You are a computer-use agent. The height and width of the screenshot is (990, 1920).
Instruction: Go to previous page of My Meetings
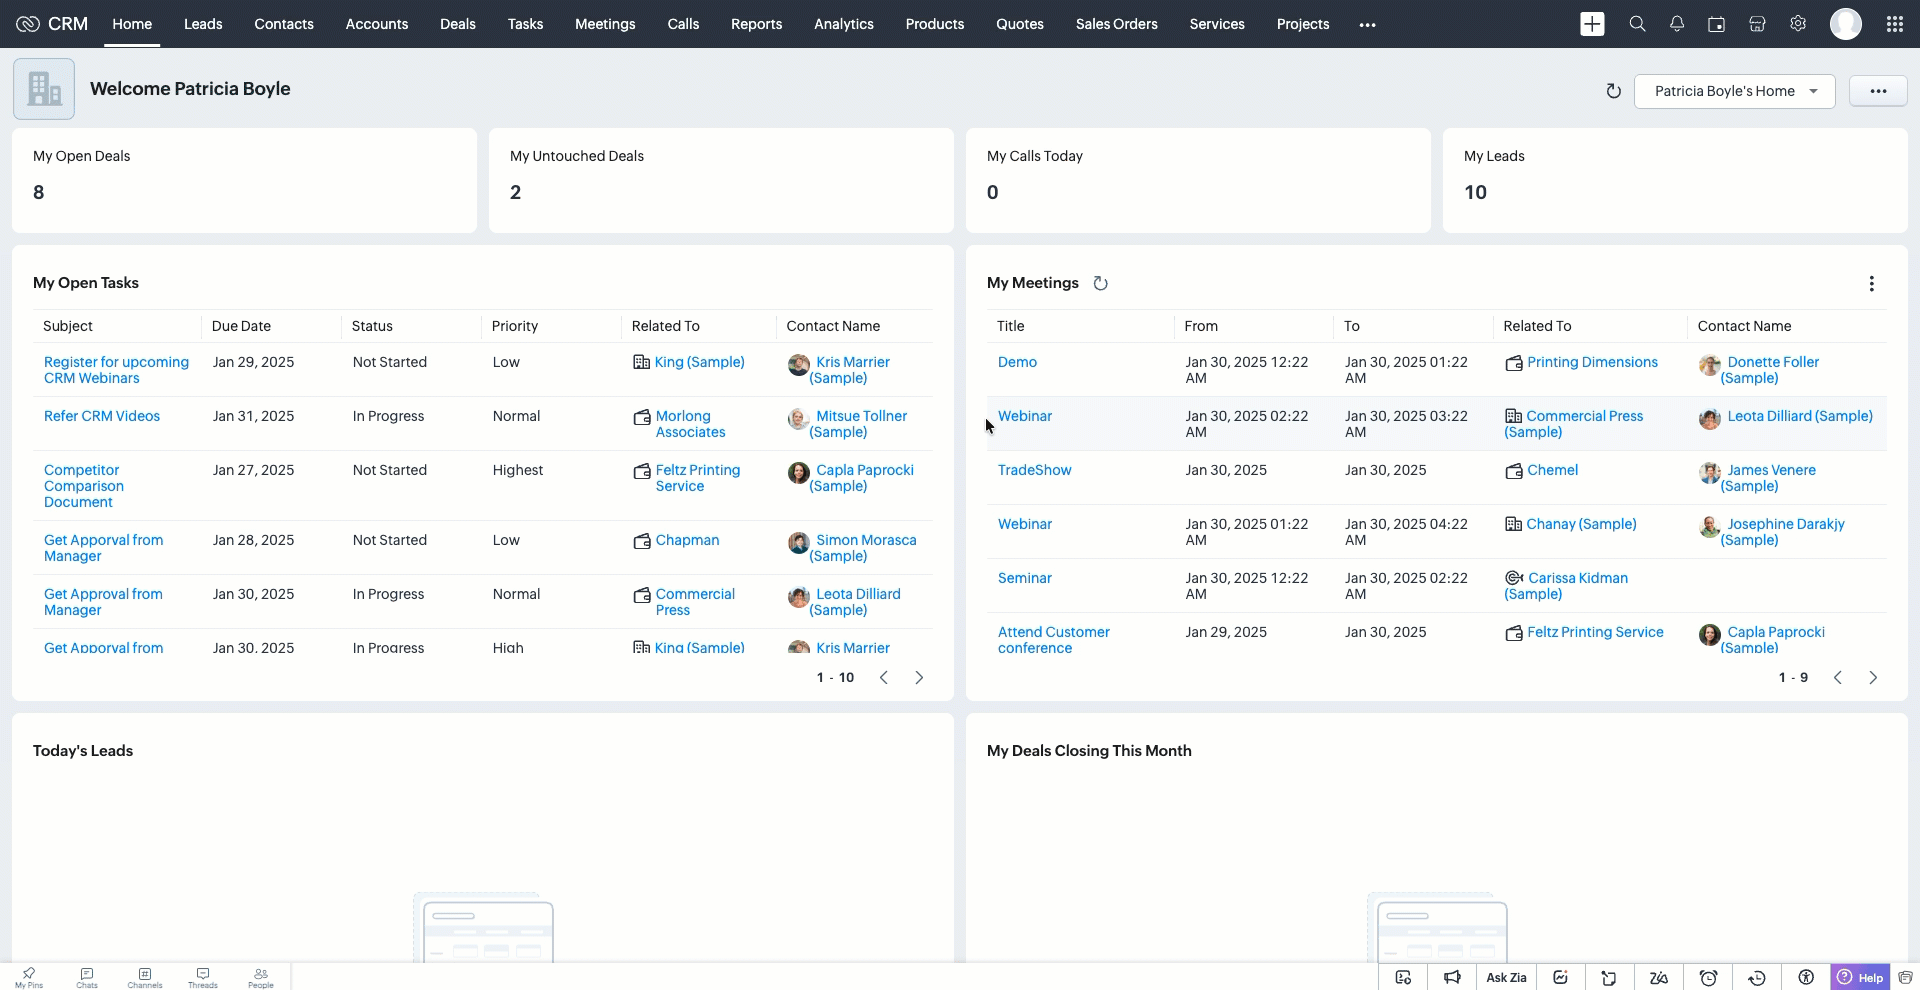pyautogui.click(x=1838, y=678)
